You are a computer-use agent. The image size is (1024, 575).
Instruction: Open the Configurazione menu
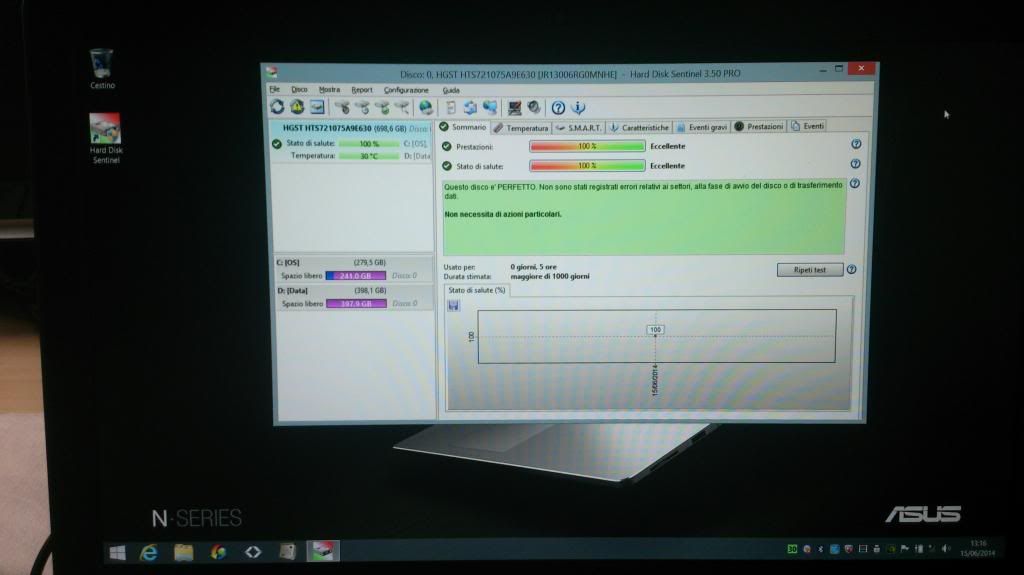[x=406, y=90]
